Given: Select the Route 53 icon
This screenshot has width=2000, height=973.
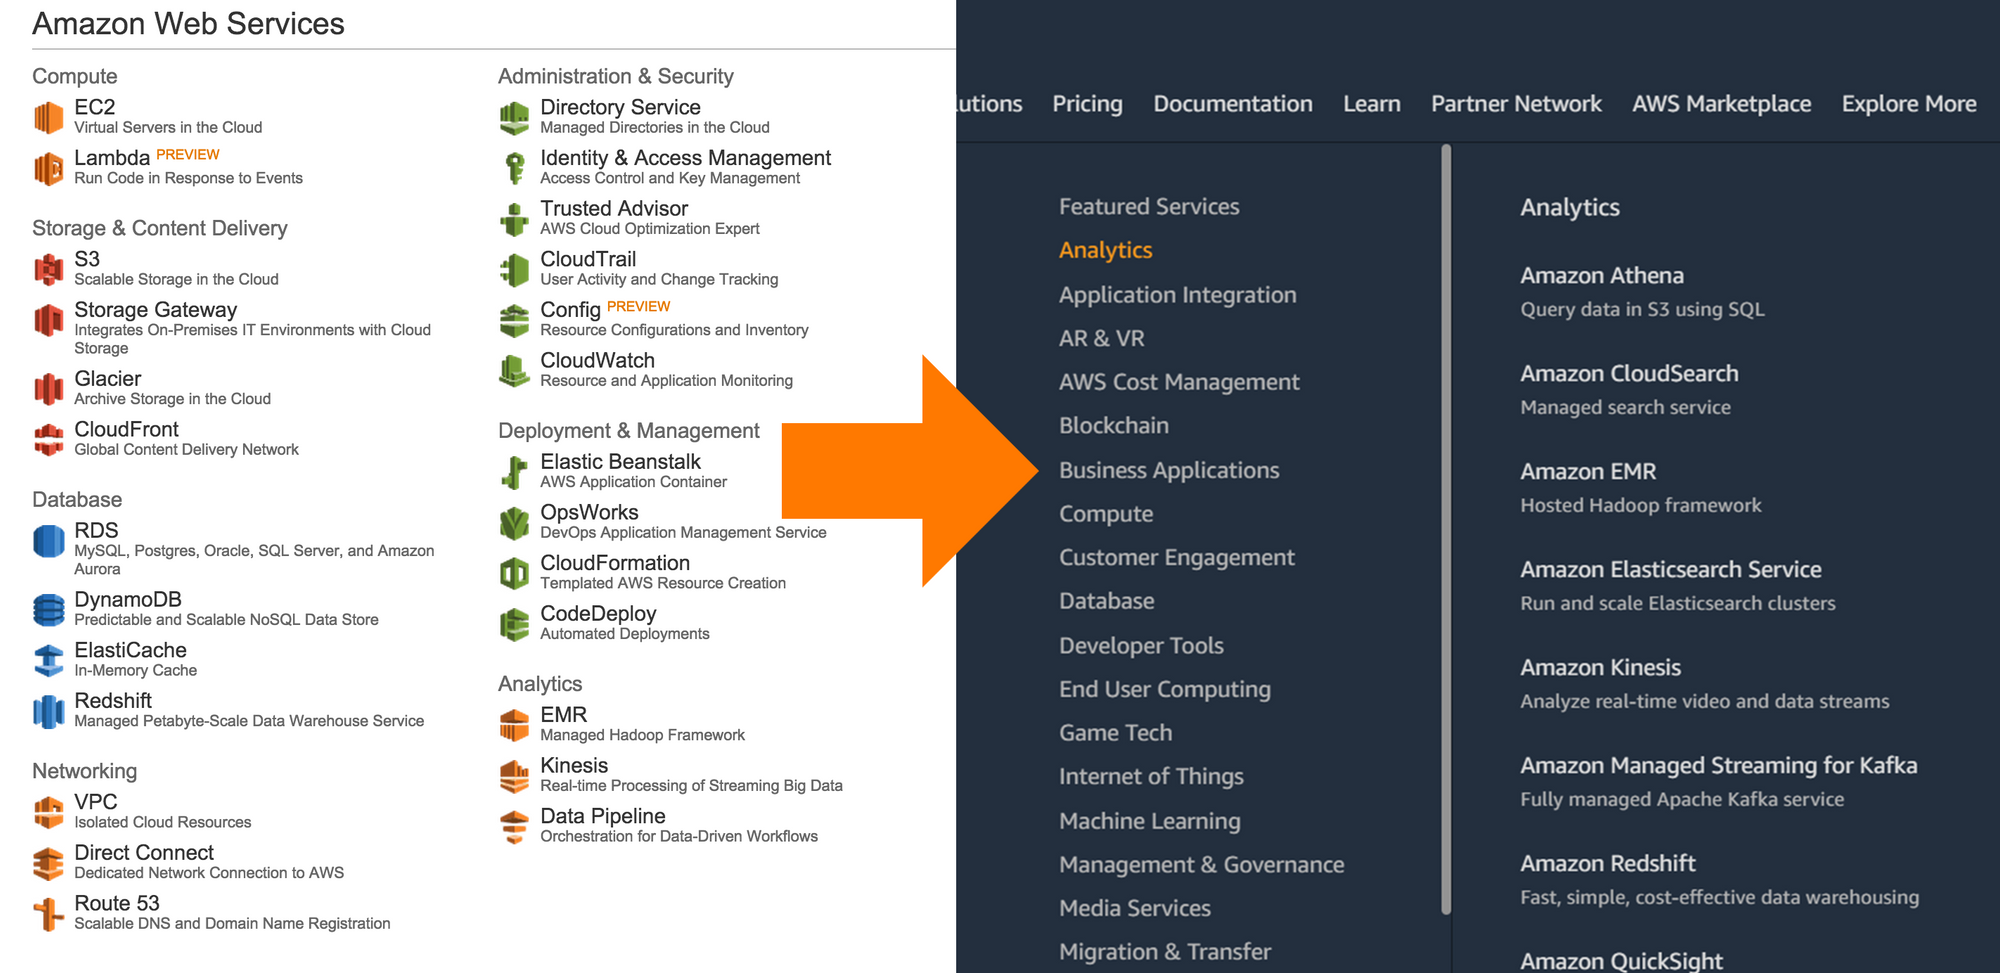Looking at the screenshot, I should [48, 913].
